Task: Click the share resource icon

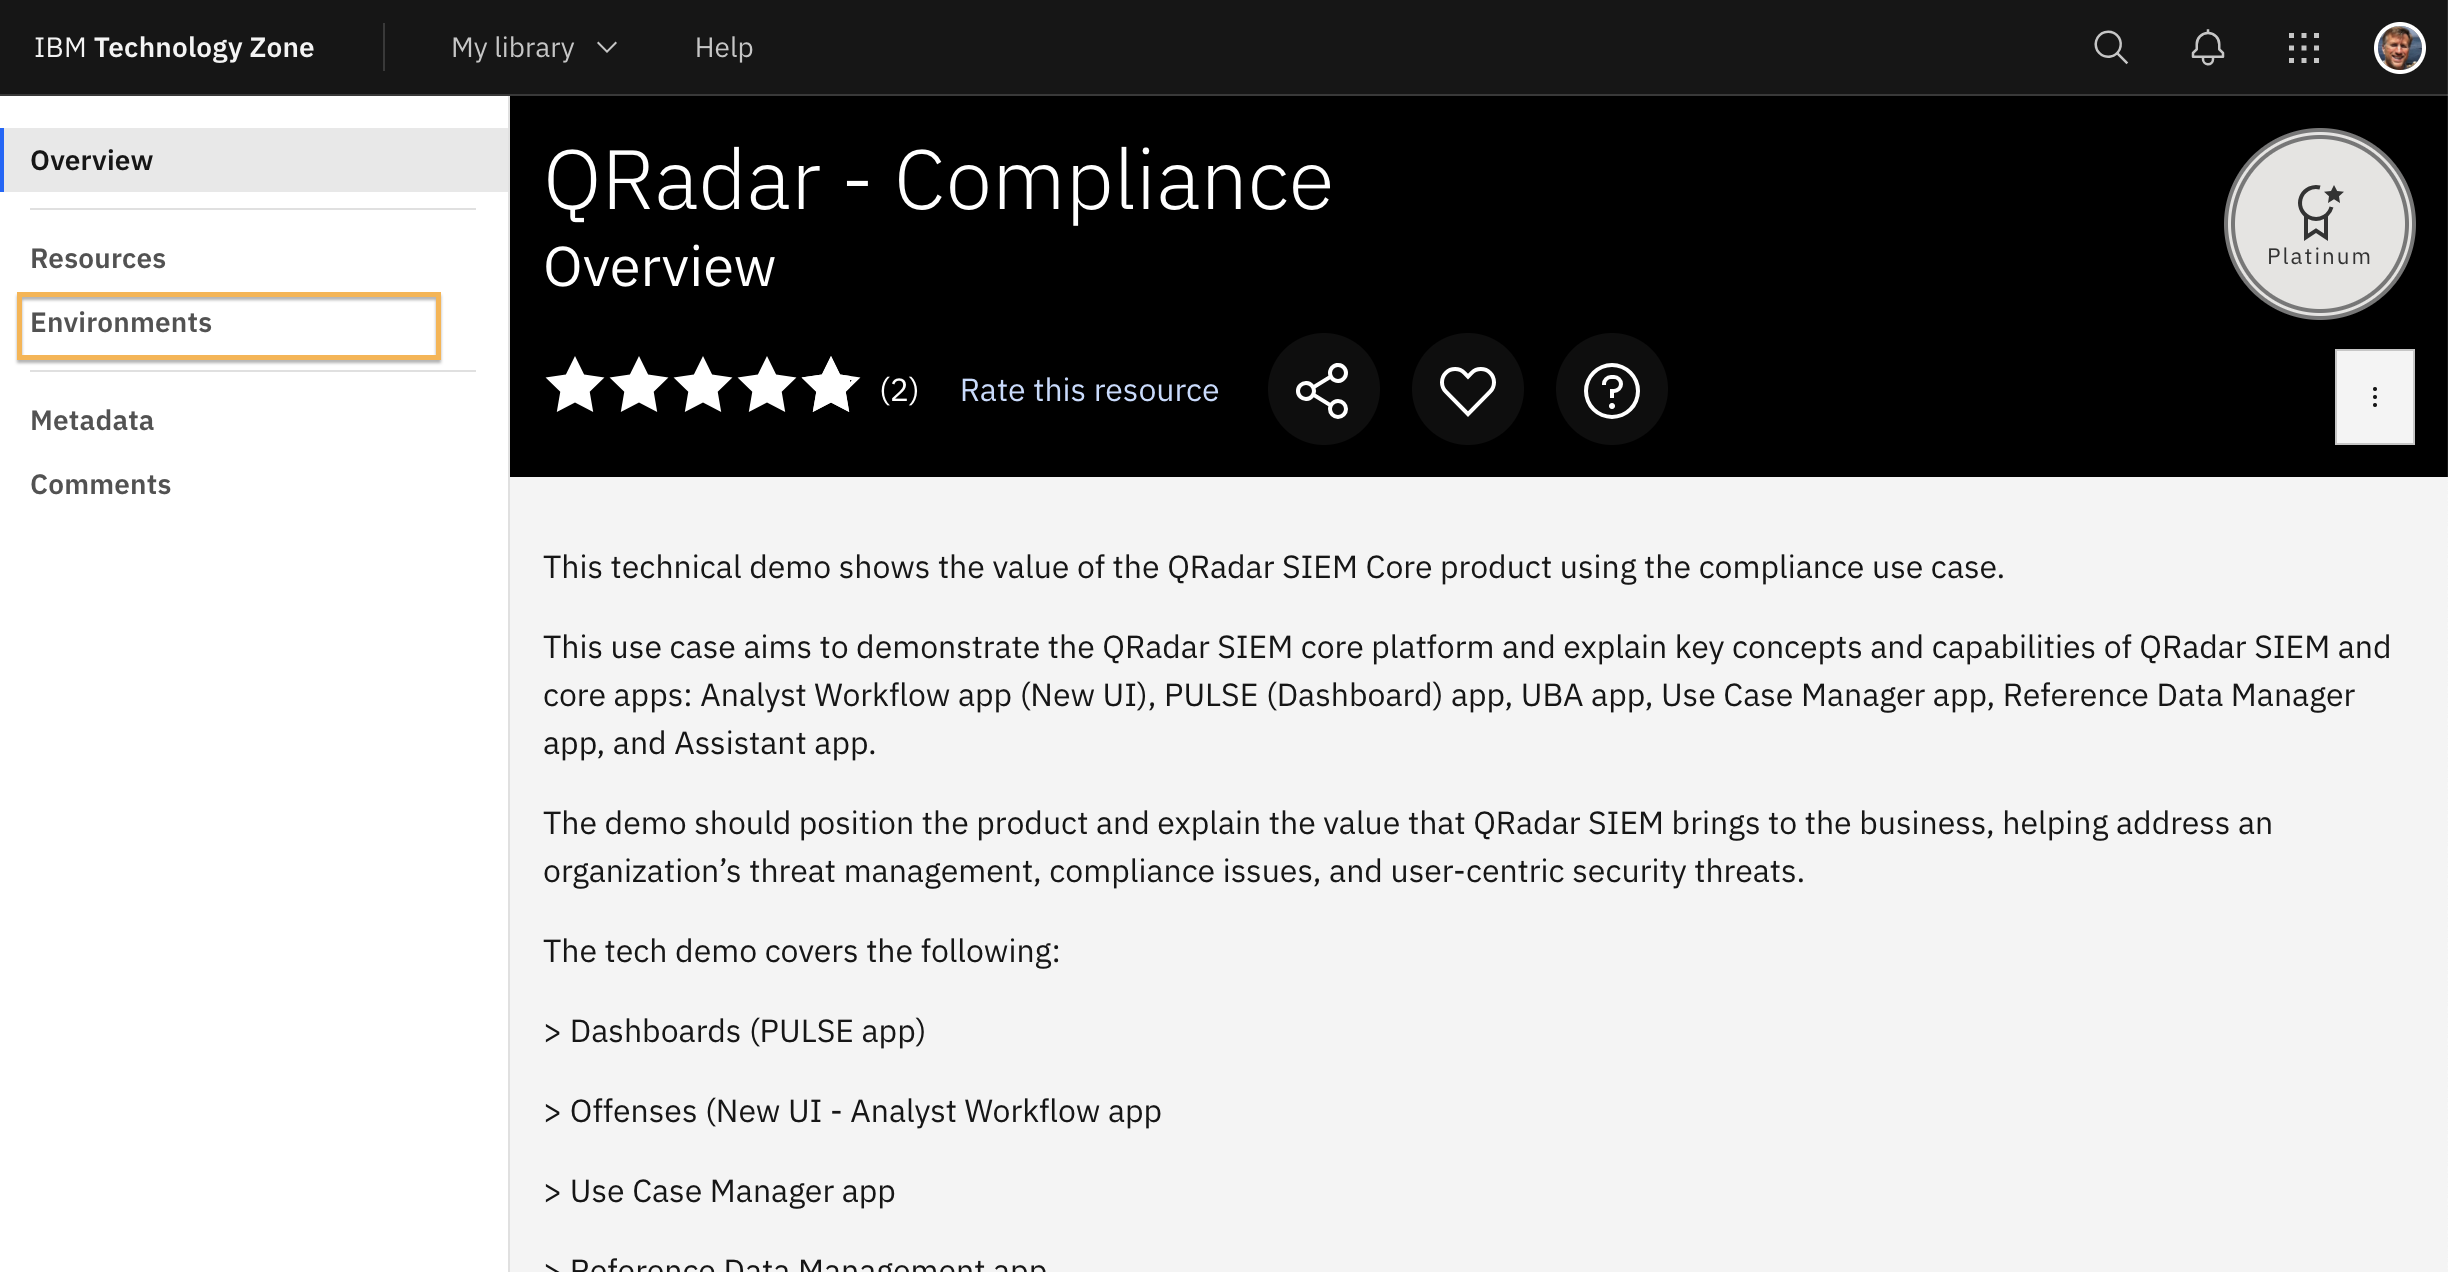Action: point(1323,390)
